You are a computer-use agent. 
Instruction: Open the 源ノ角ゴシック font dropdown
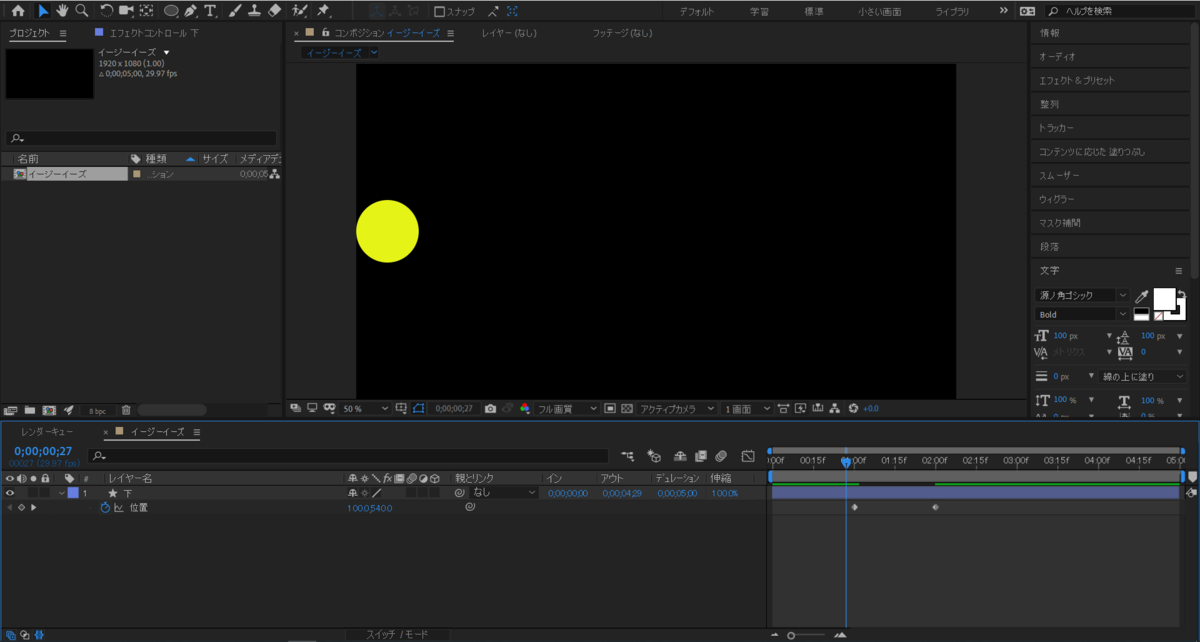pyautogui.click(x=1082, y=296)
